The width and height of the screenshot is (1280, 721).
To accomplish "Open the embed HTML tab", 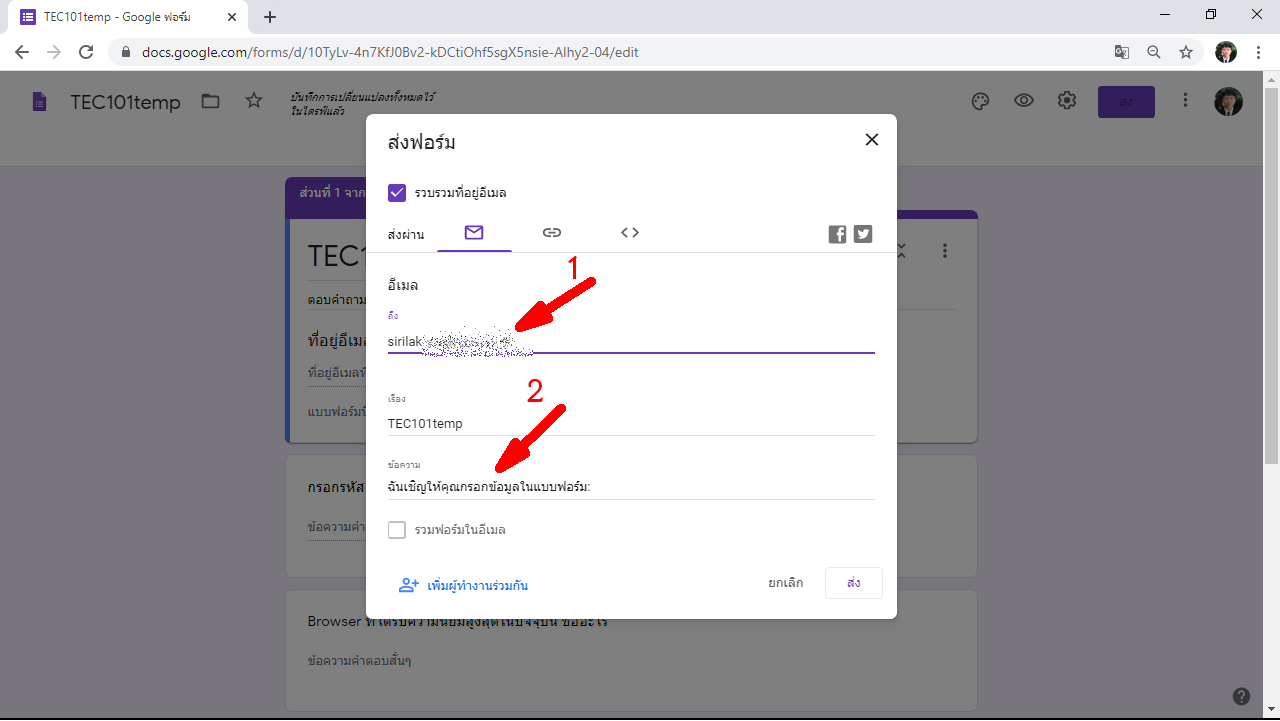I will pyautogui.click(x=630, y=233).
